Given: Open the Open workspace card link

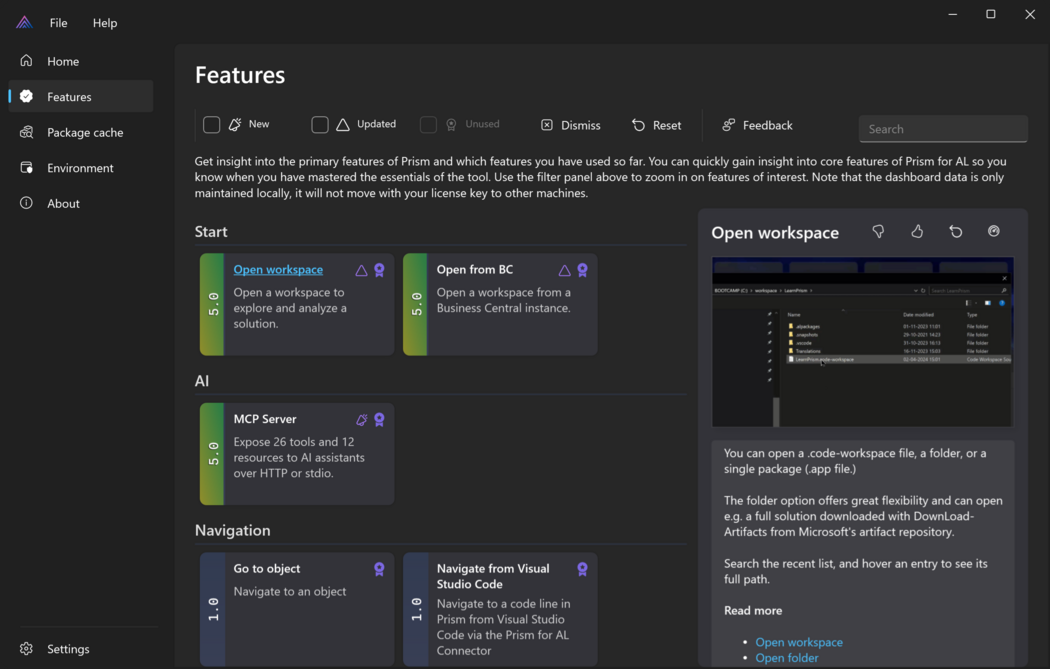Looking at the screenshot, I should tap(278, 269).
